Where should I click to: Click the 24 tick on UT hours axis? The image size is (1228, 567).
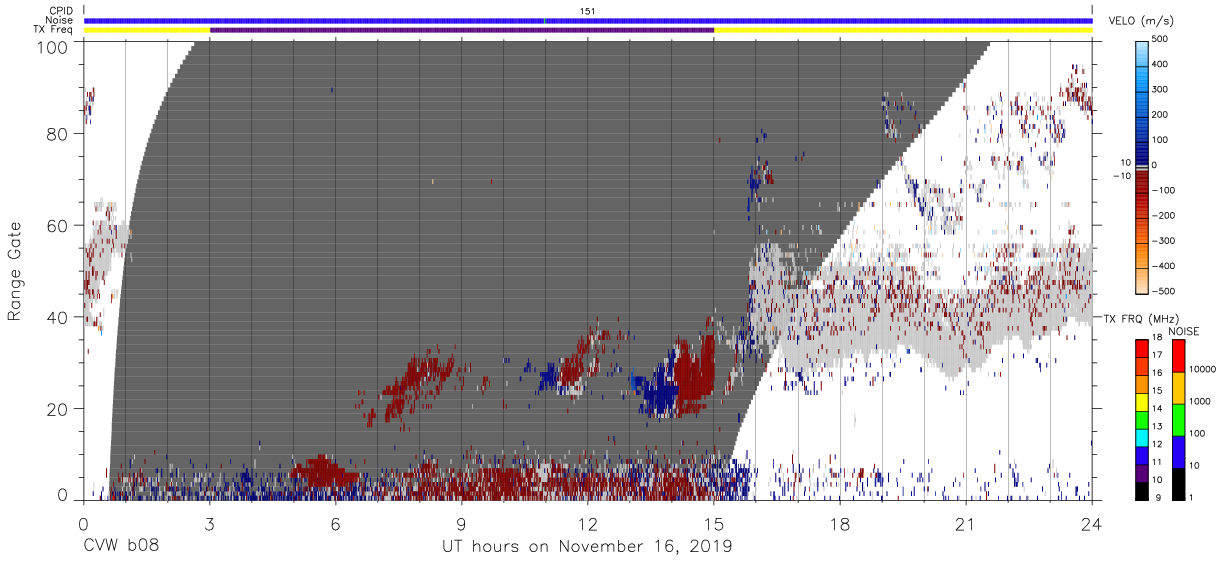pyautogui.click(x=1092, y=523)
